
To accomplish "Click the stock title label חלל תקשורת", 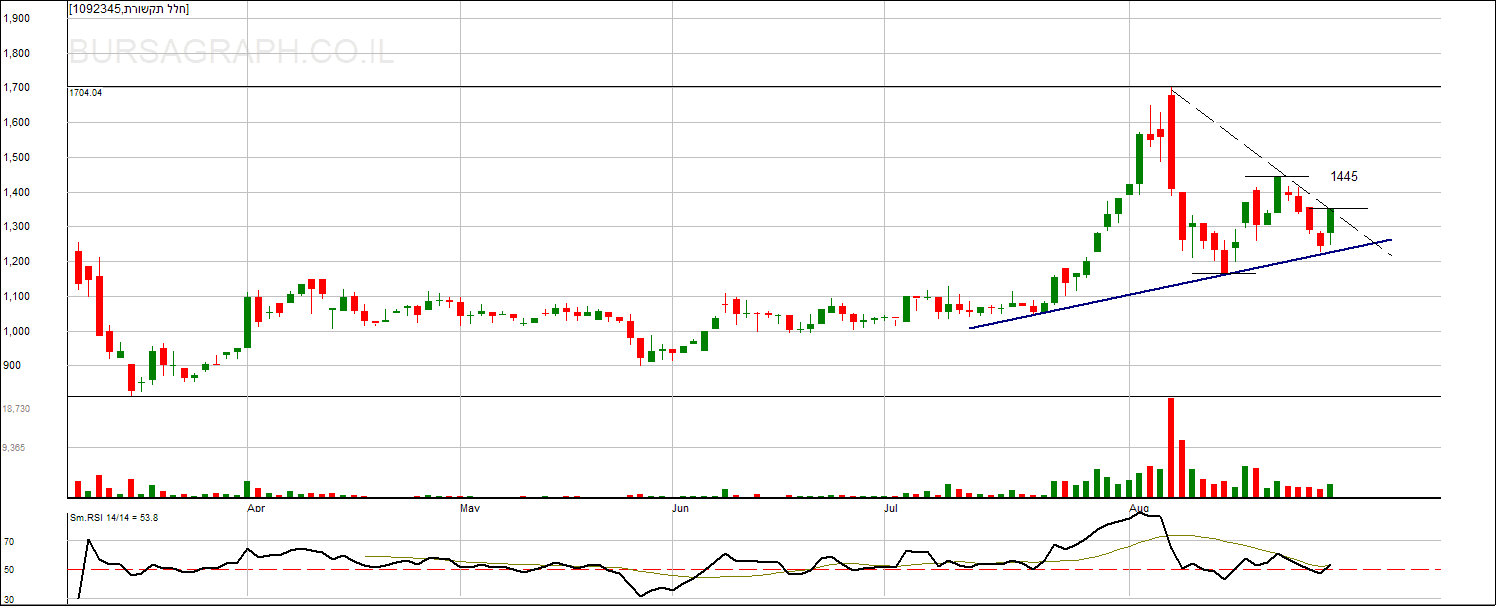I will pyautogui.click(x=128, y=9).
